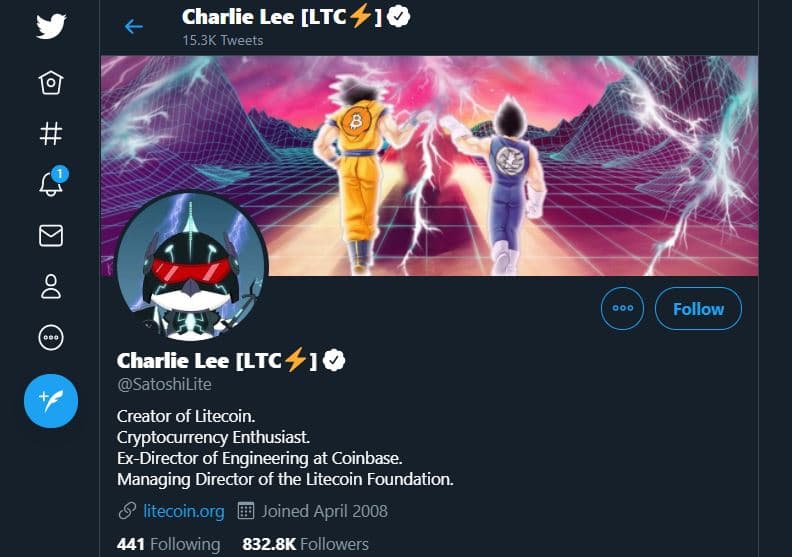Click the Joined April 2008 calendar icon
The image size is (792, 557).
coord(246,511)
